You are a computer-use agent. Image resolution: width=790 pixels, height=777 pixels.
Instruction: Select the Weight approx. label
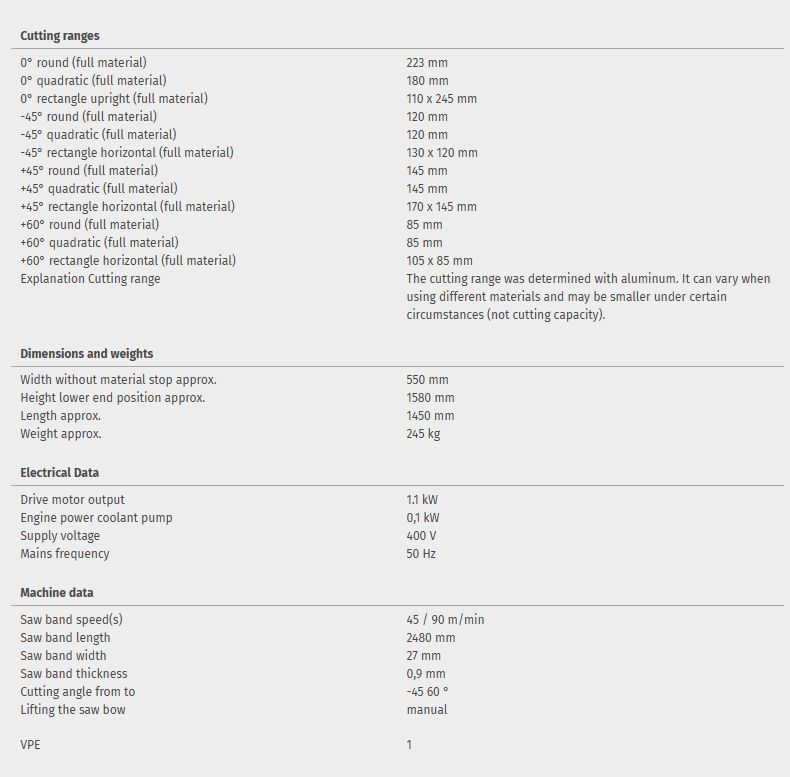[x=61, y=434]
